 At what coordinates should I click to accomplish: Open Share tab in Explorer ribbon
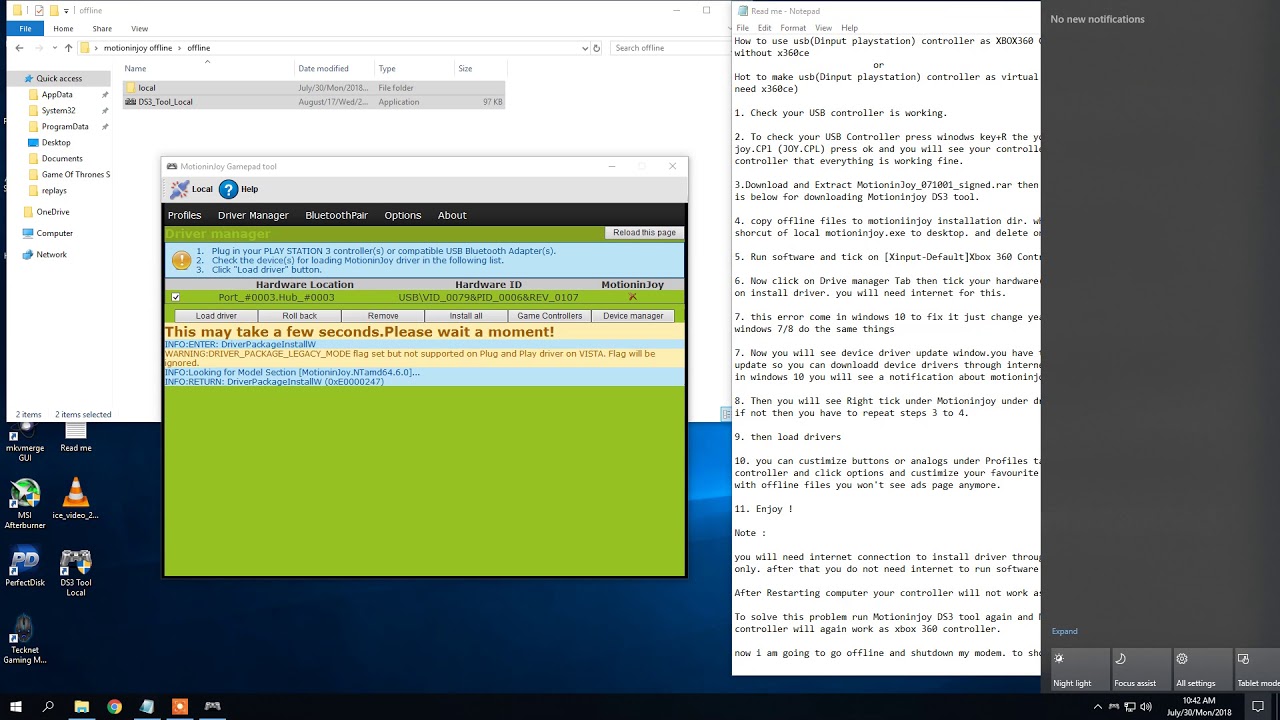pyautogui.click(x=102, y=29)
